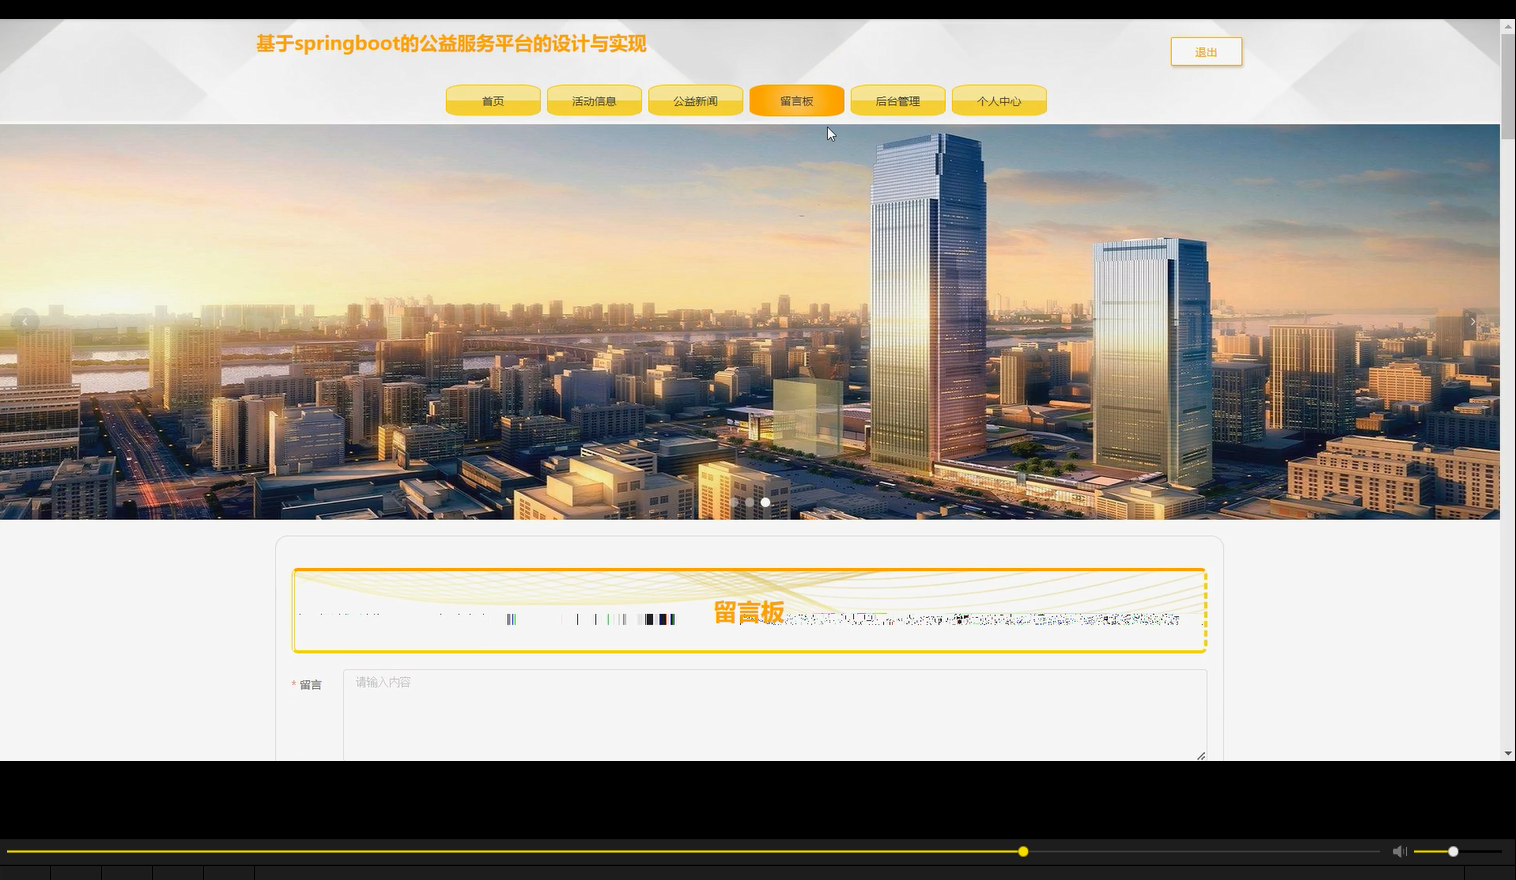The image size is (1516, 880).
Task: Adjust the volume slider
Action: tap(1452, 851)
